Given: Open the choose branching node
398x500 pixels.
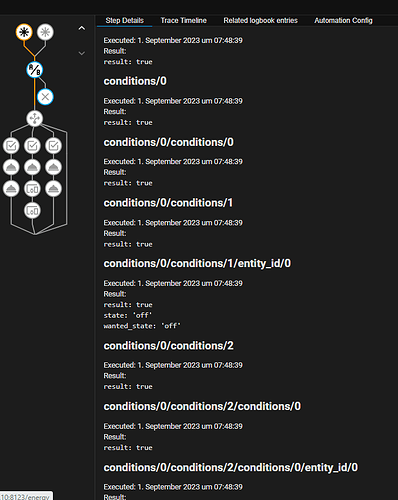Looking at the screenshot, I should (35, 119).
